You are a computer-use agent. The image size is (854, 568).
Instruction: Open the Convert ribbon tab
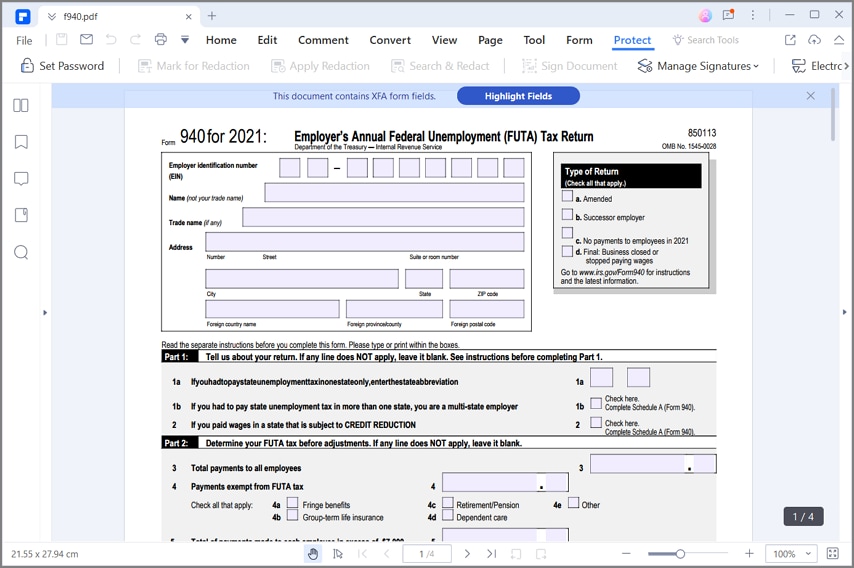(x=390, y=40)
